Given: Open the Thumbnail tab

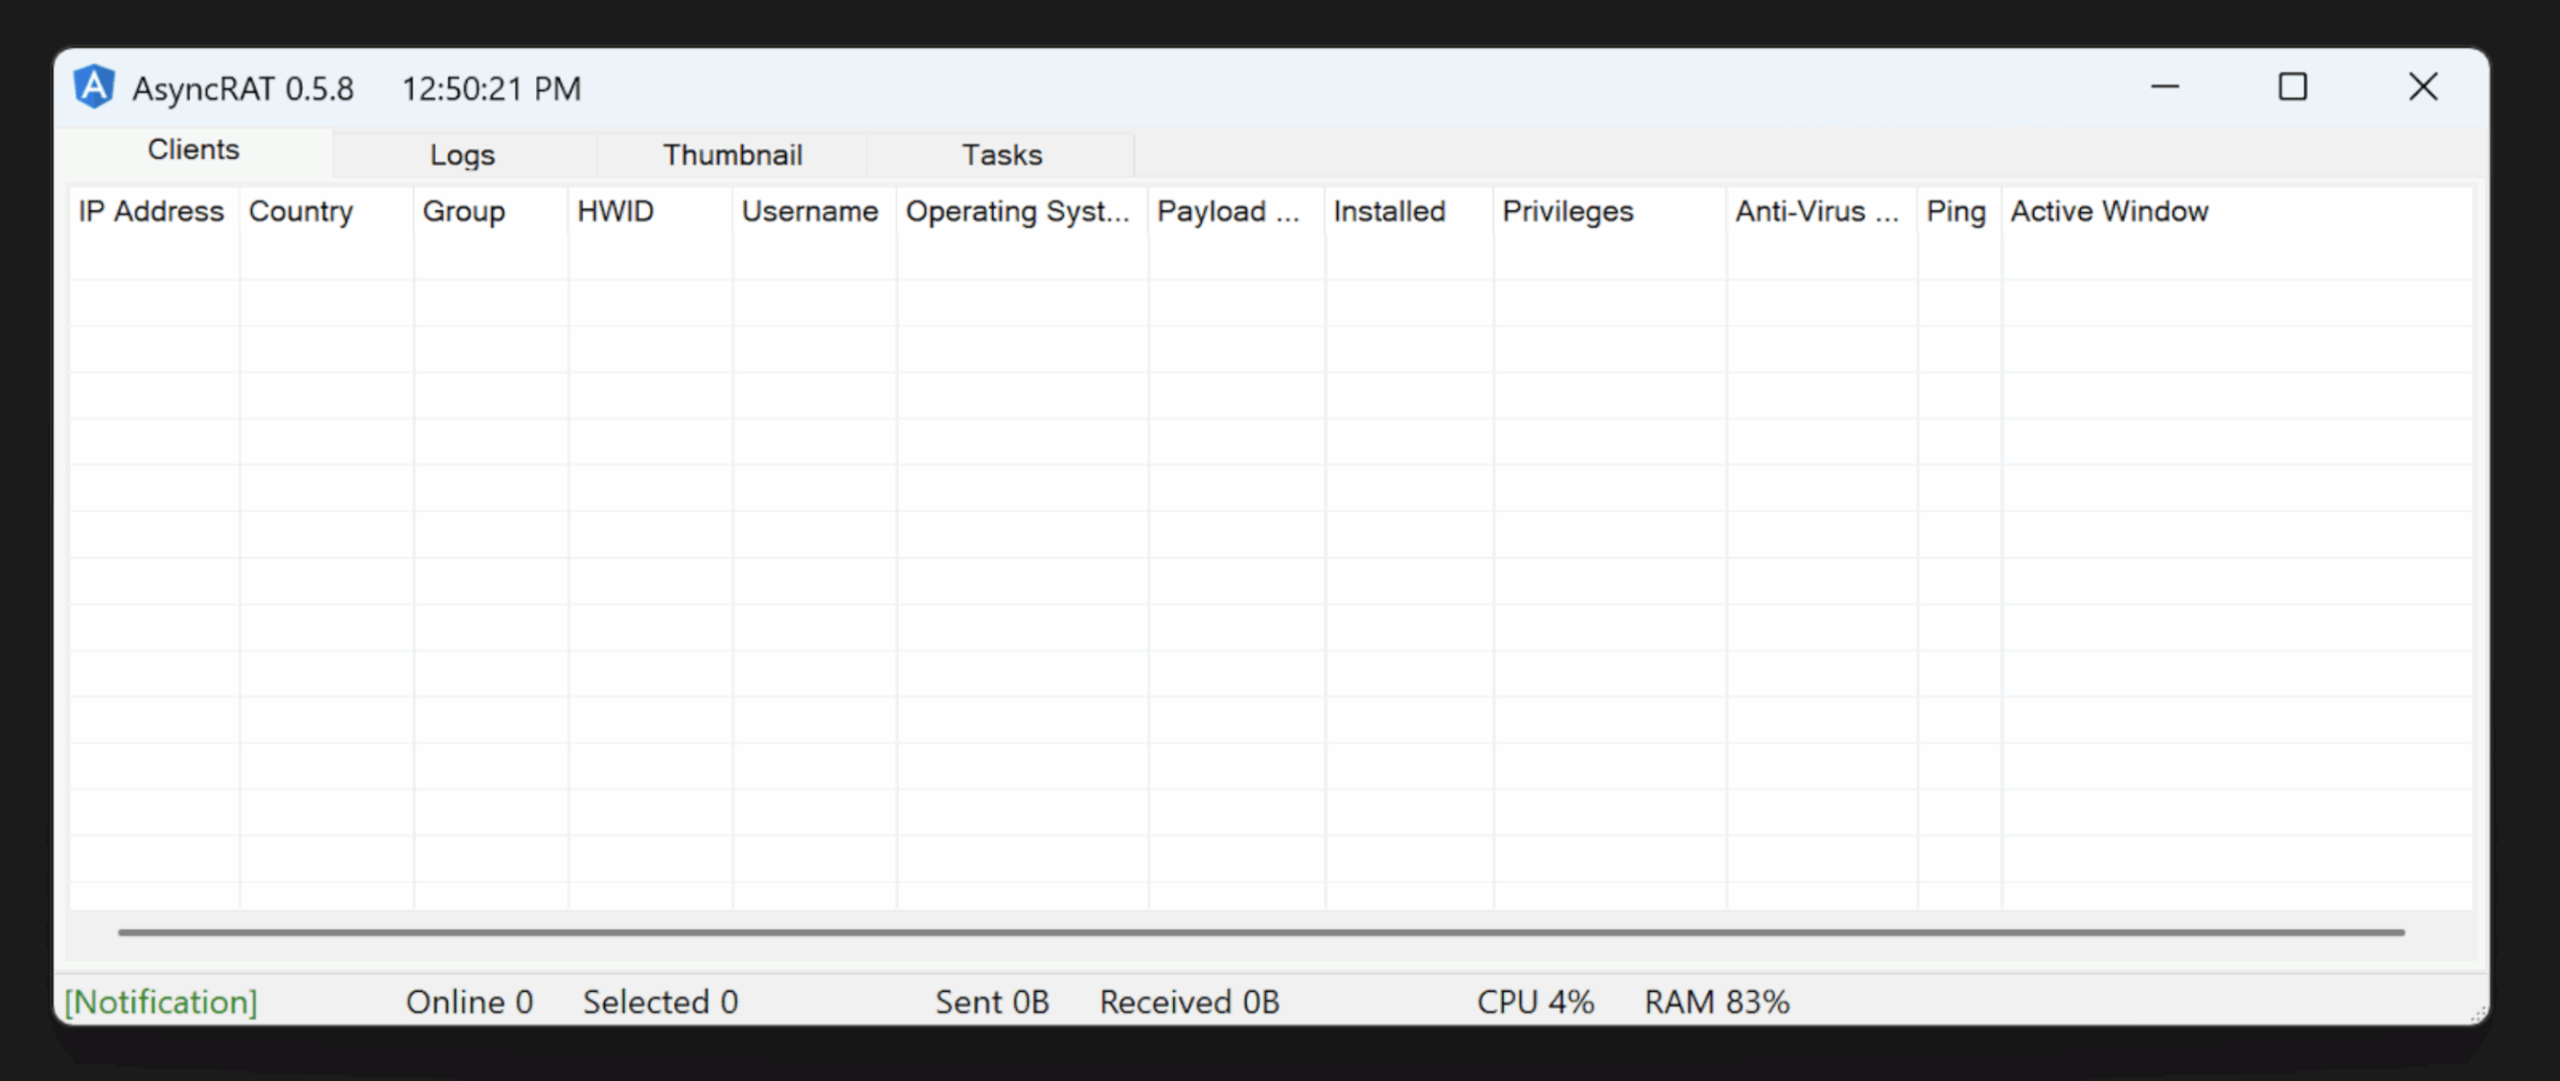Looking at the screenshot, I should [x=731, y=154].
